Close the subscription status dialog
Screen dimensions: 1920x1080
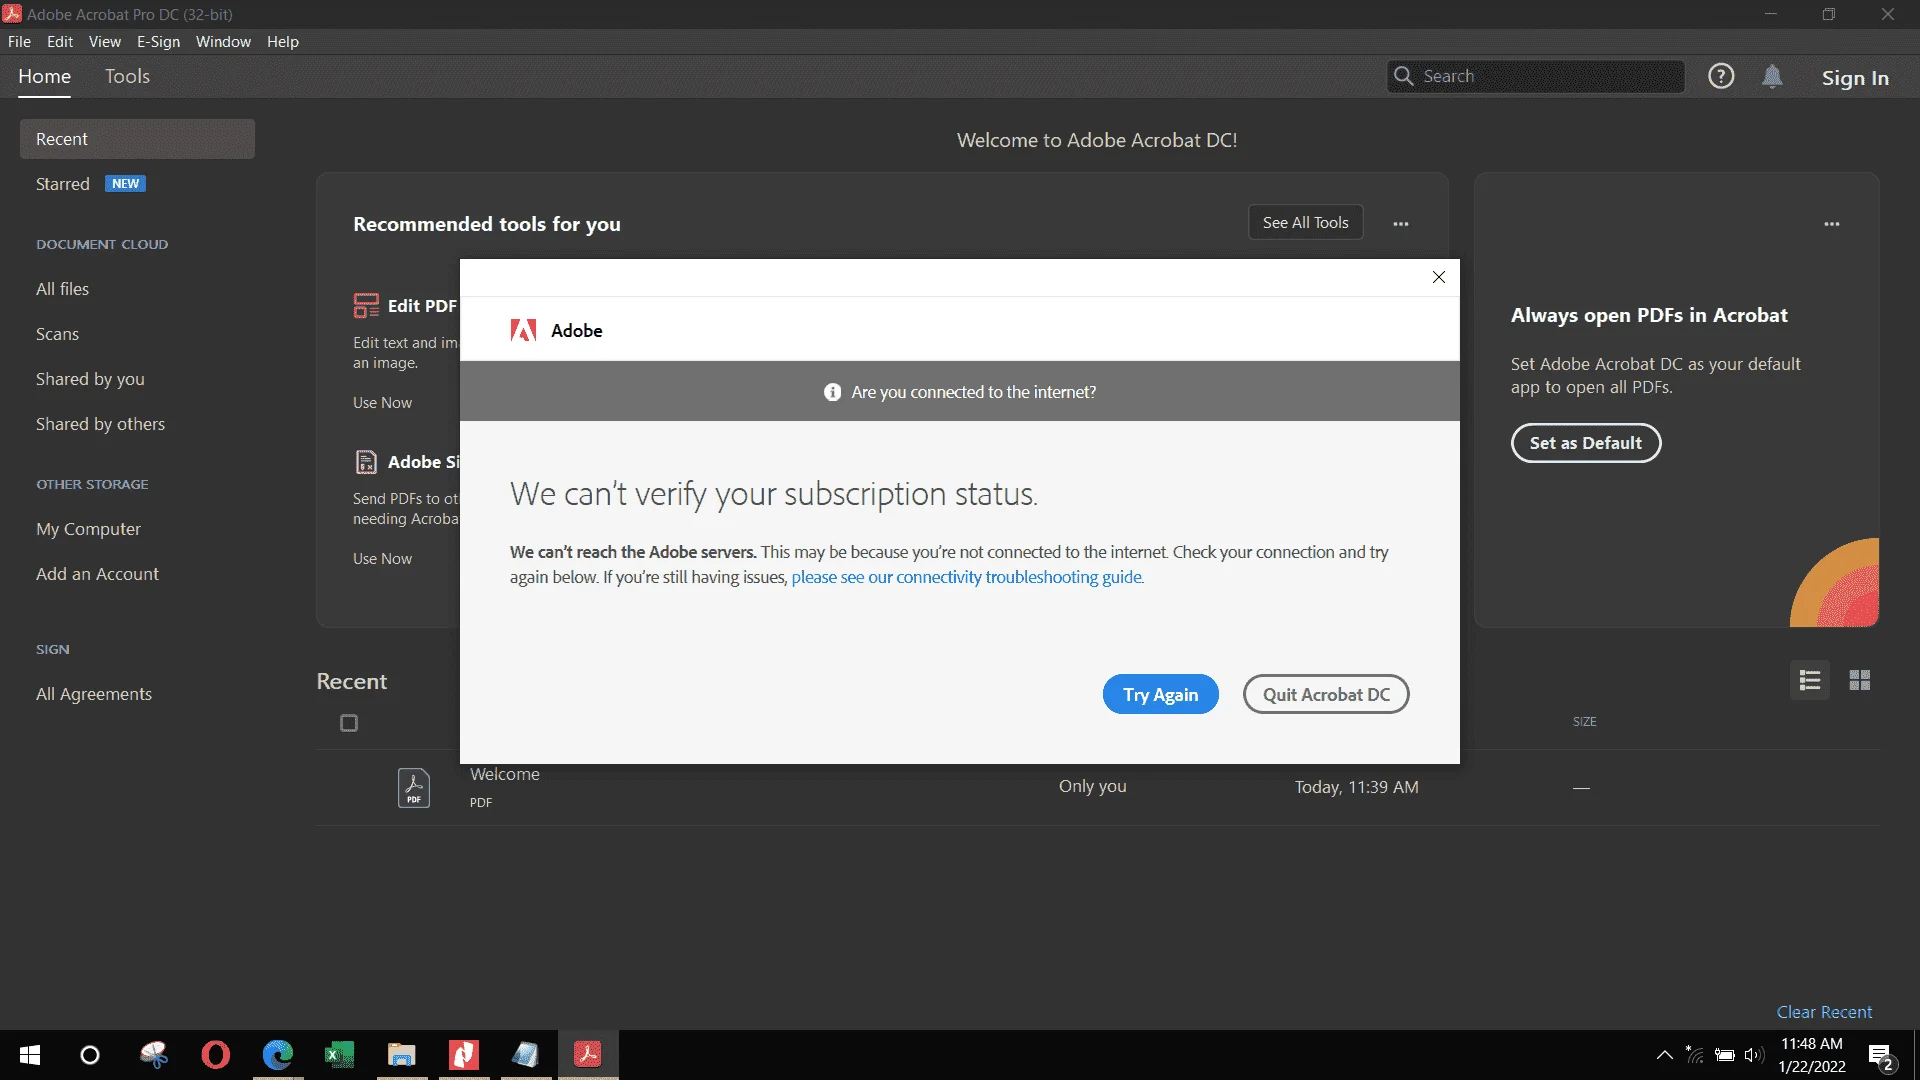tap(1438, 277)
